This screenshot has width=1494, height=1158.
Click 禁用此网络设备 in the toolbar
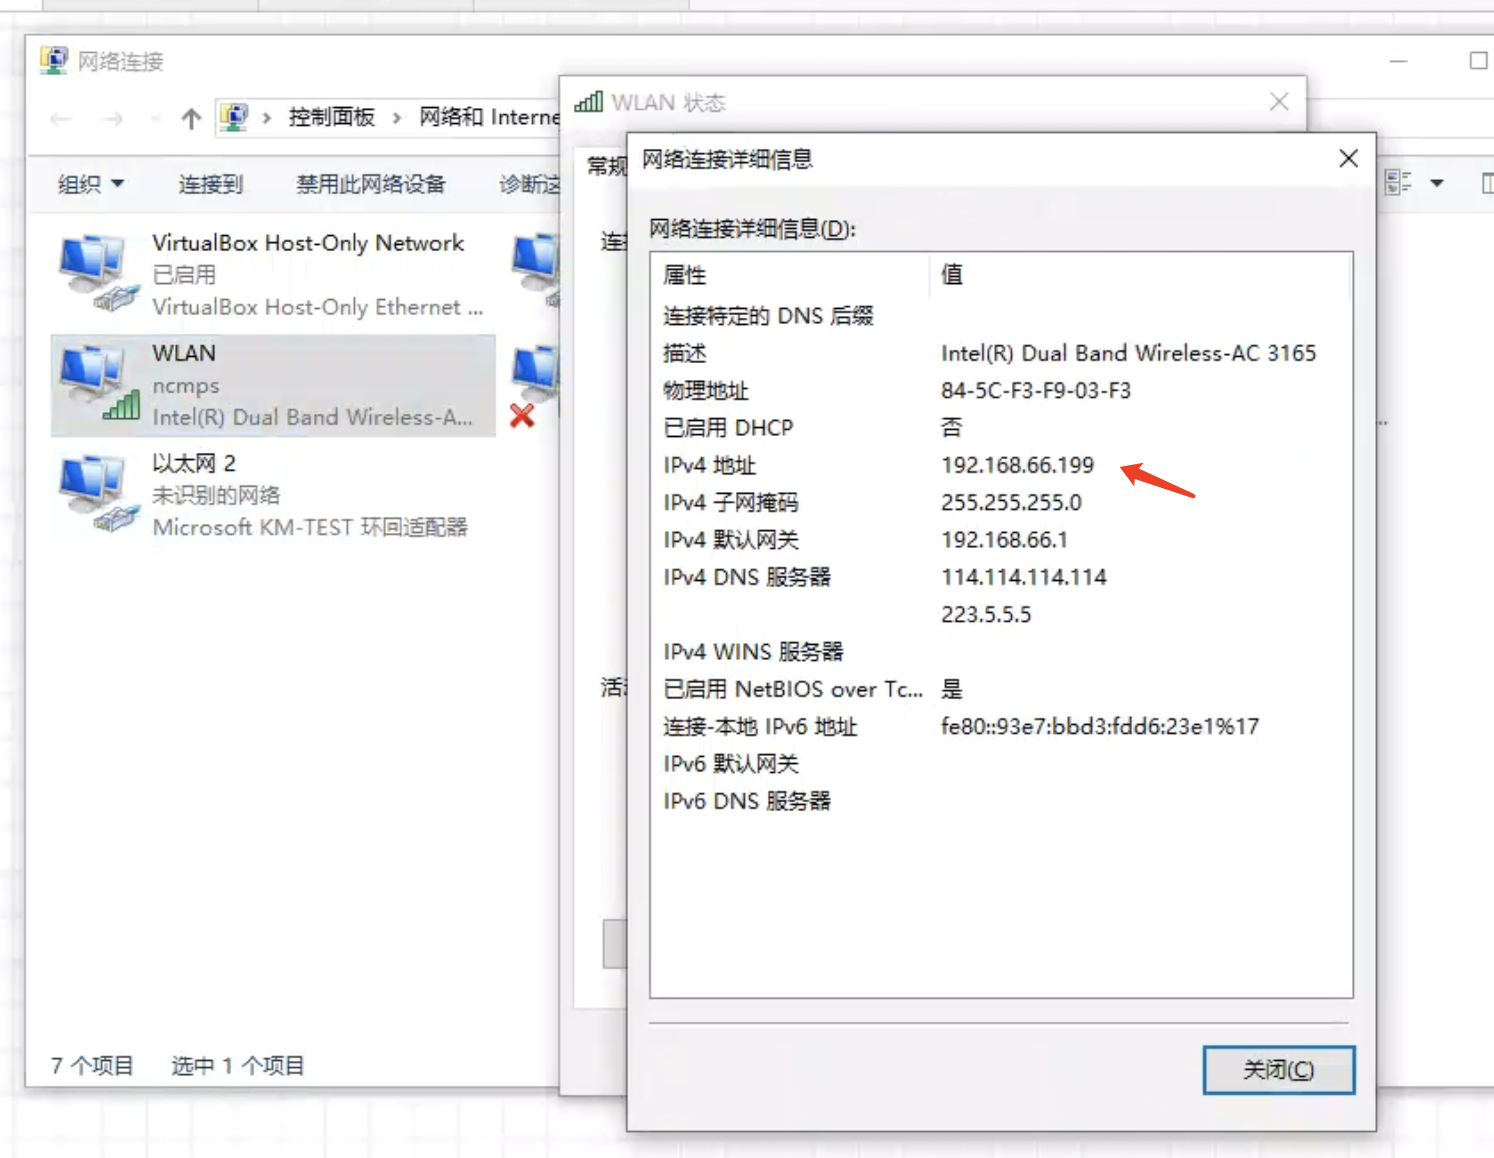point(371,184)
